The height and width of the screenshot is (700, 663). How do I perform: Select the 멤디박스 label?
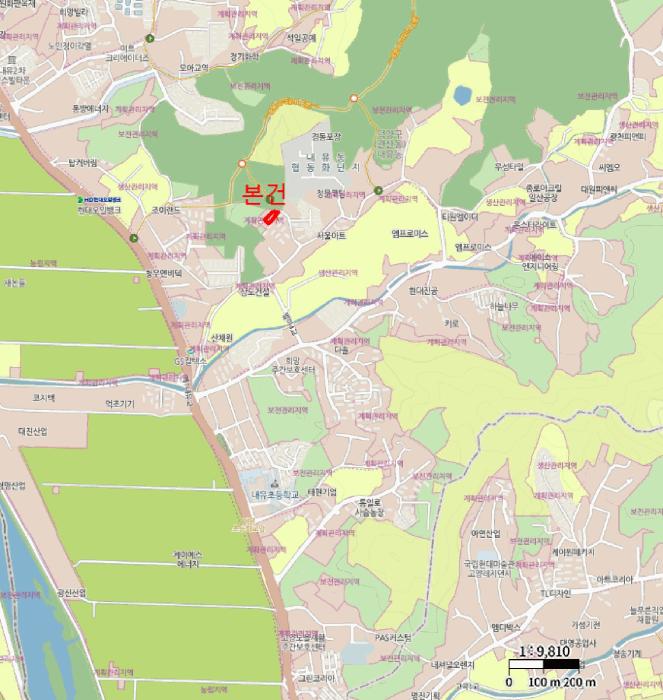tap(506, 627)
